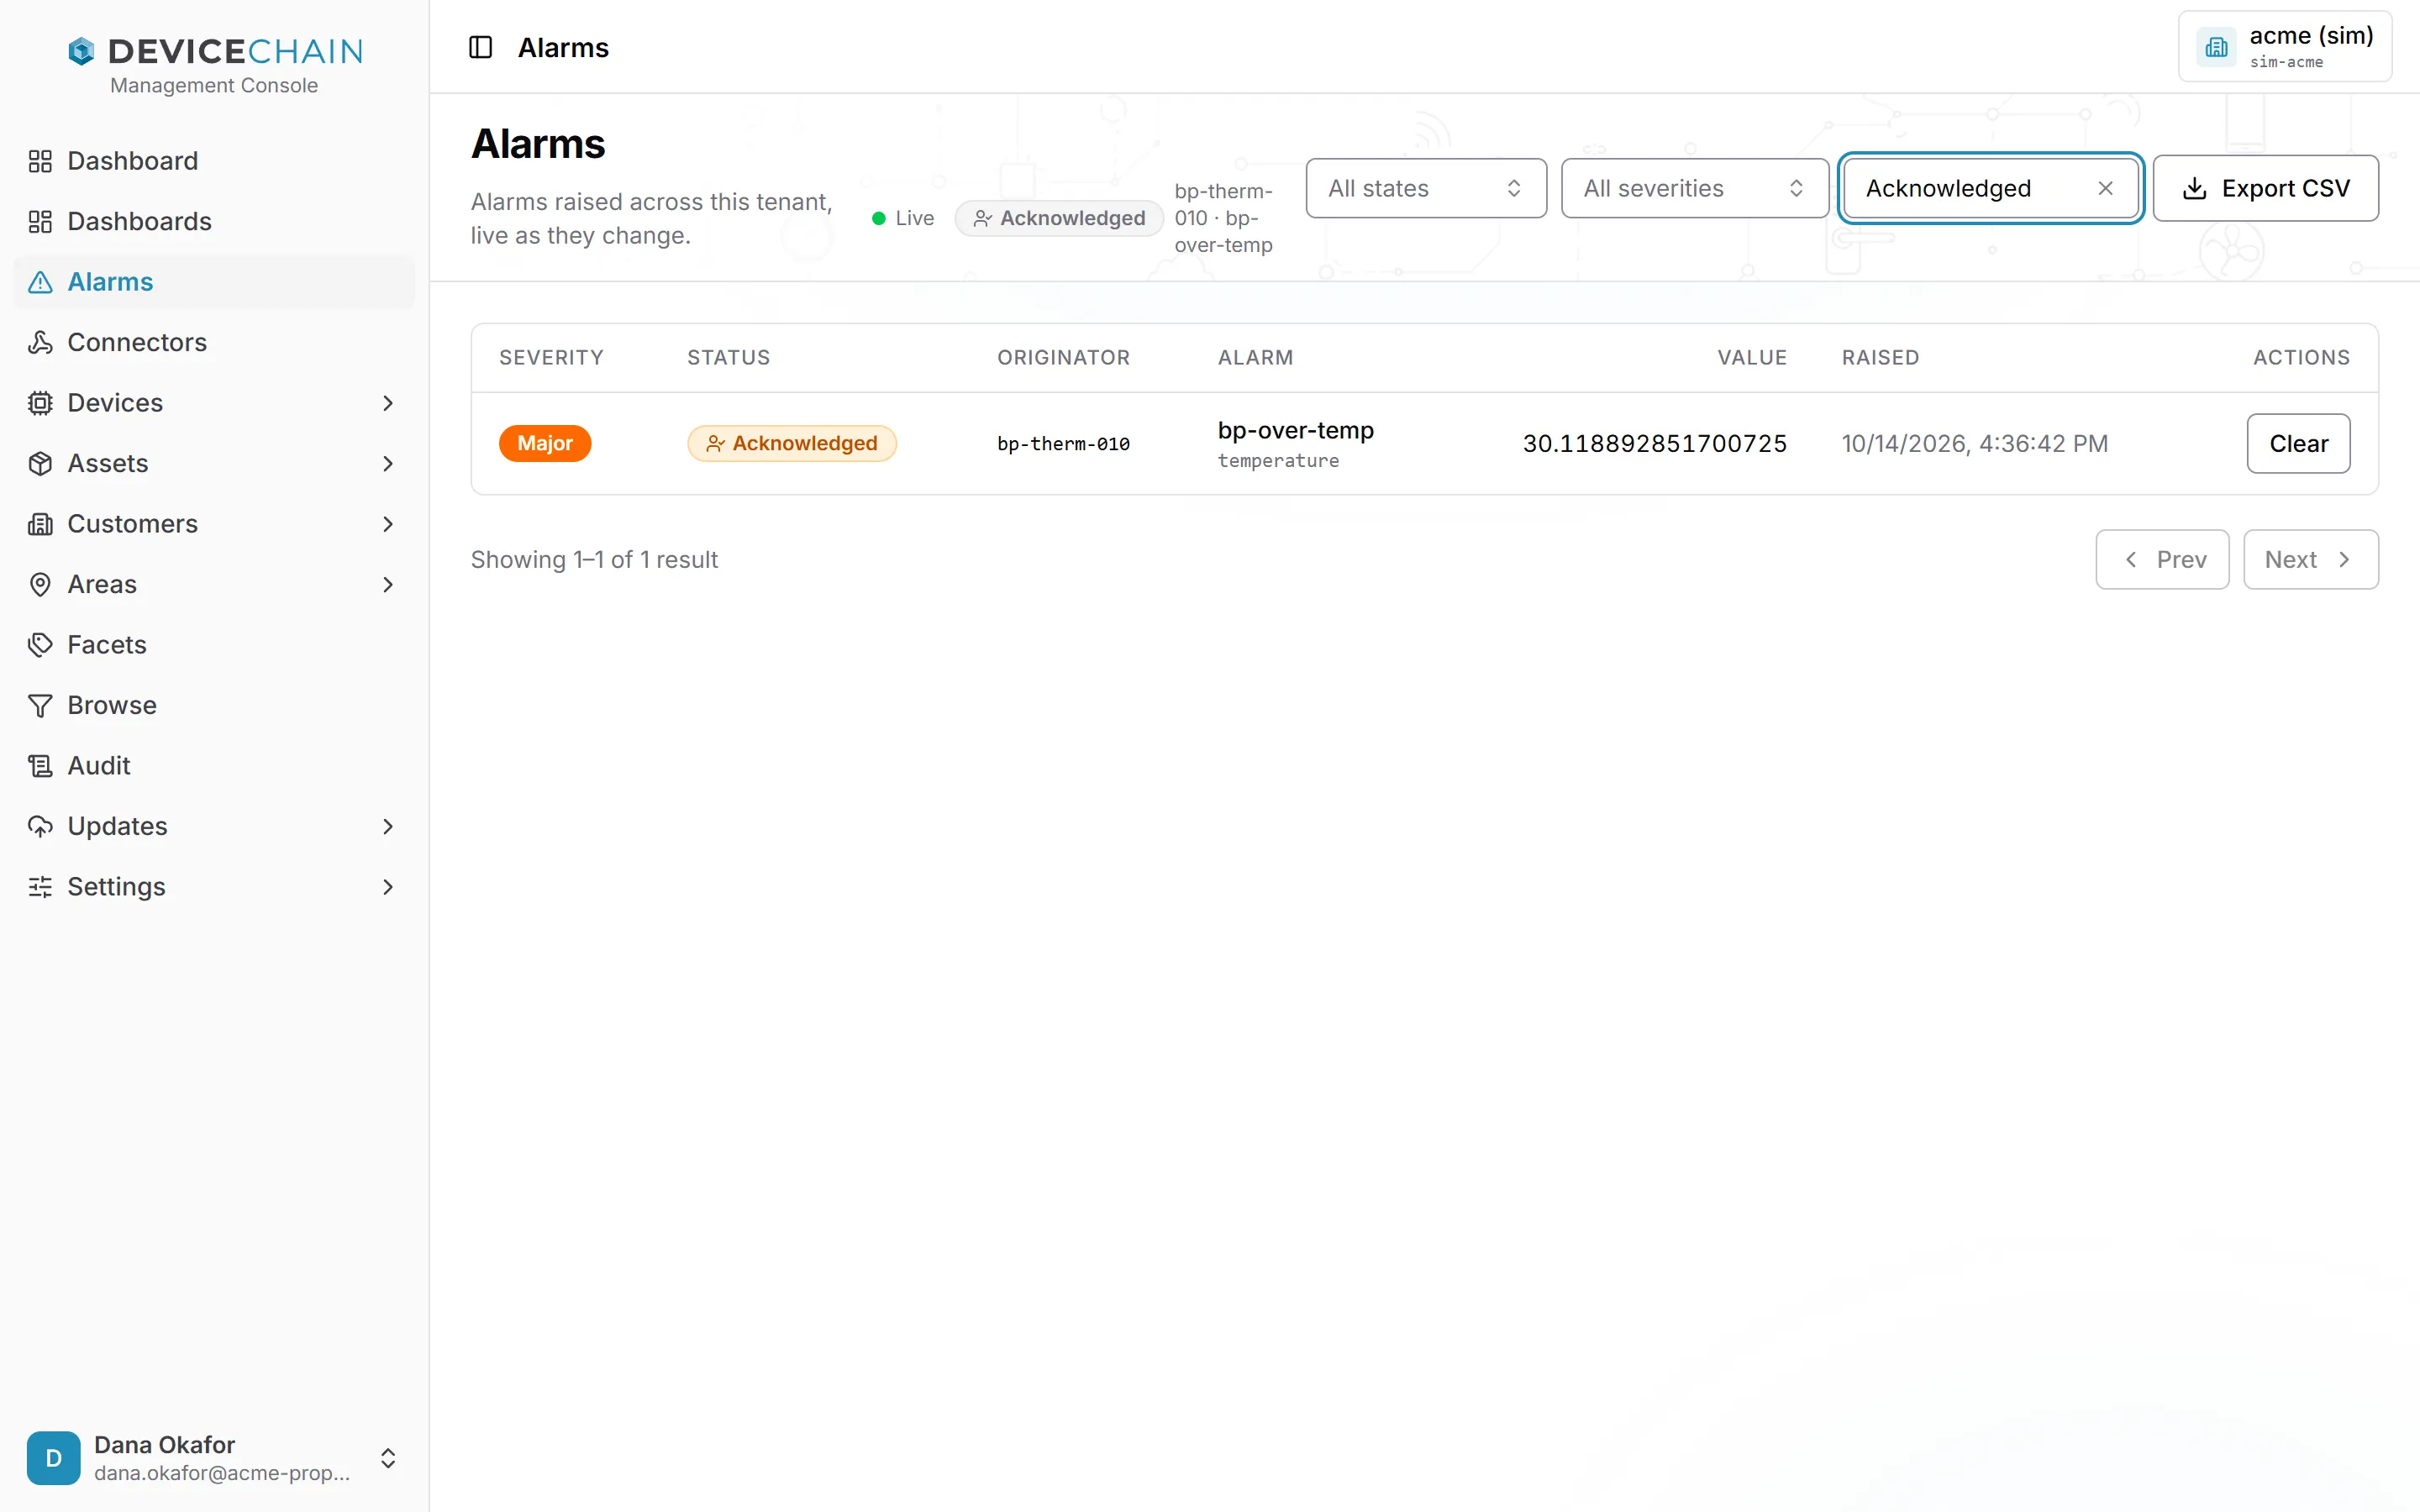
Task: Expand the Devices submenu chevron
Action: coord(388,403)
